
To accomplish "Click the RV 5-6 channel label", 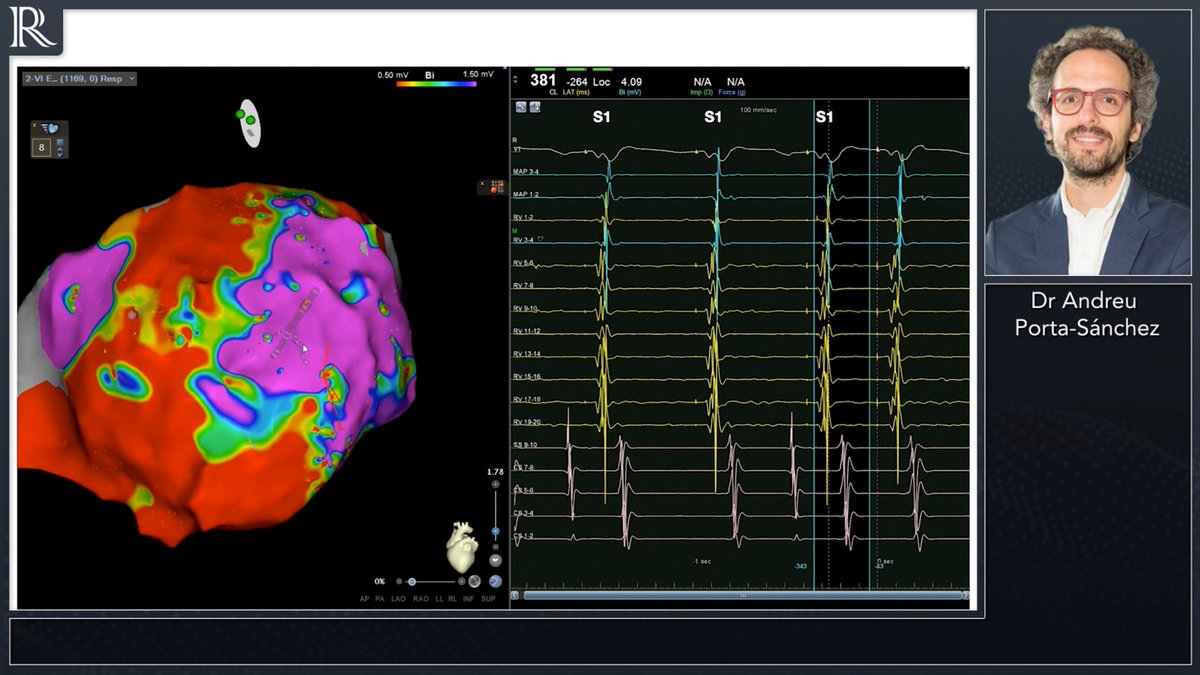I will pyautogui.click(x=523, y=263).
